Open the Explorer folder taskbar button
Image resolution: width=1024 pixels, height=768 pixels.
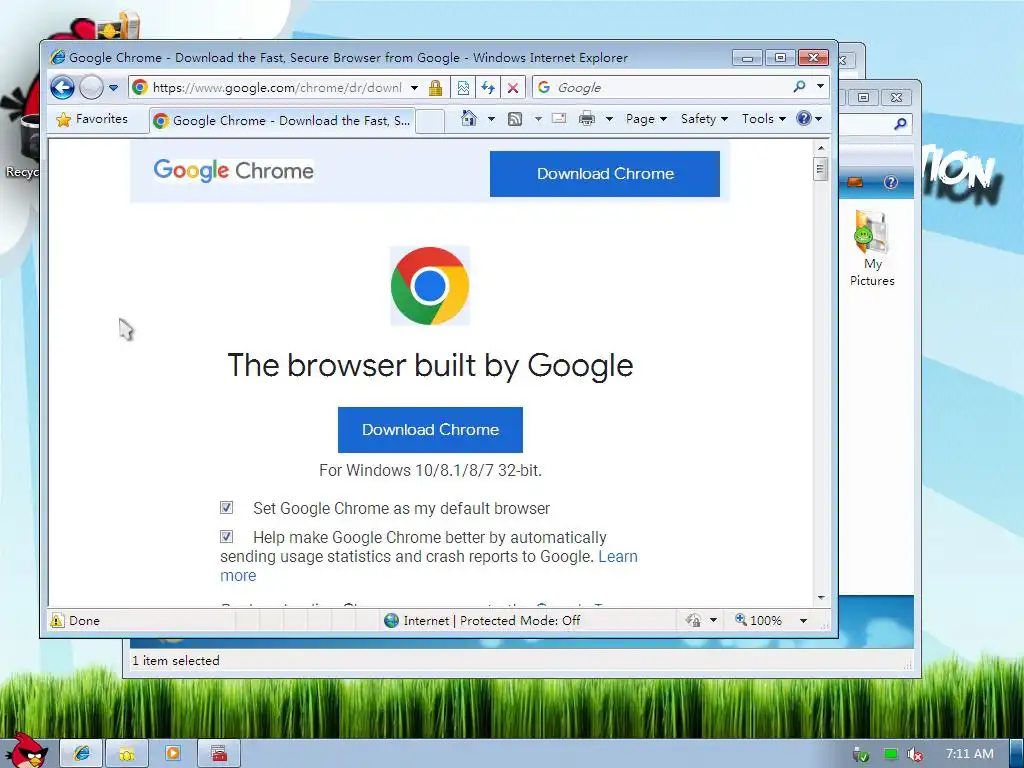[x=127, y=754]
